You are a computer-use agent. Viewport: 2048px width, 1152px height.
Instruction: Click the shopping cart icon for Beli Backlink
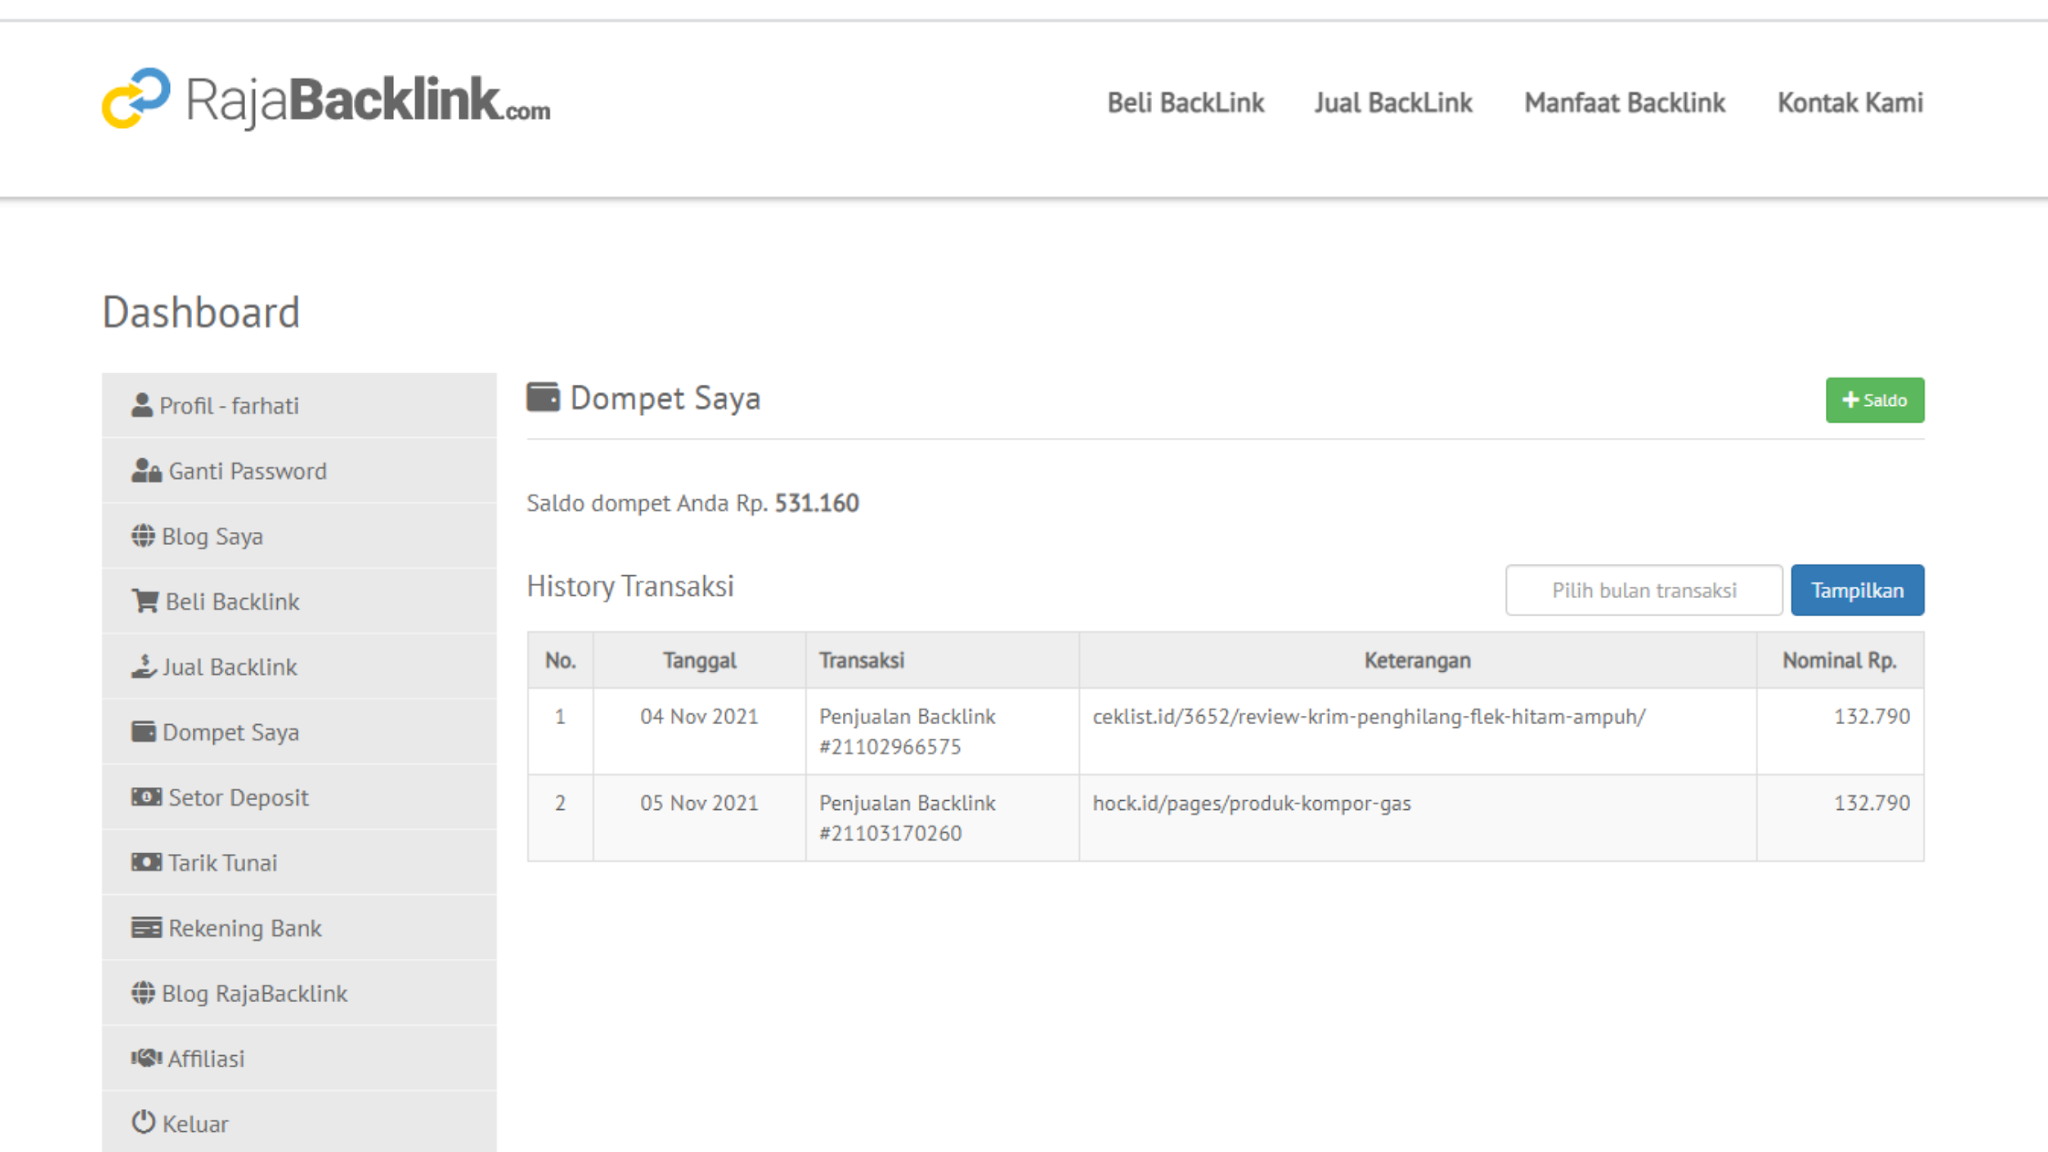pos(145,601)
